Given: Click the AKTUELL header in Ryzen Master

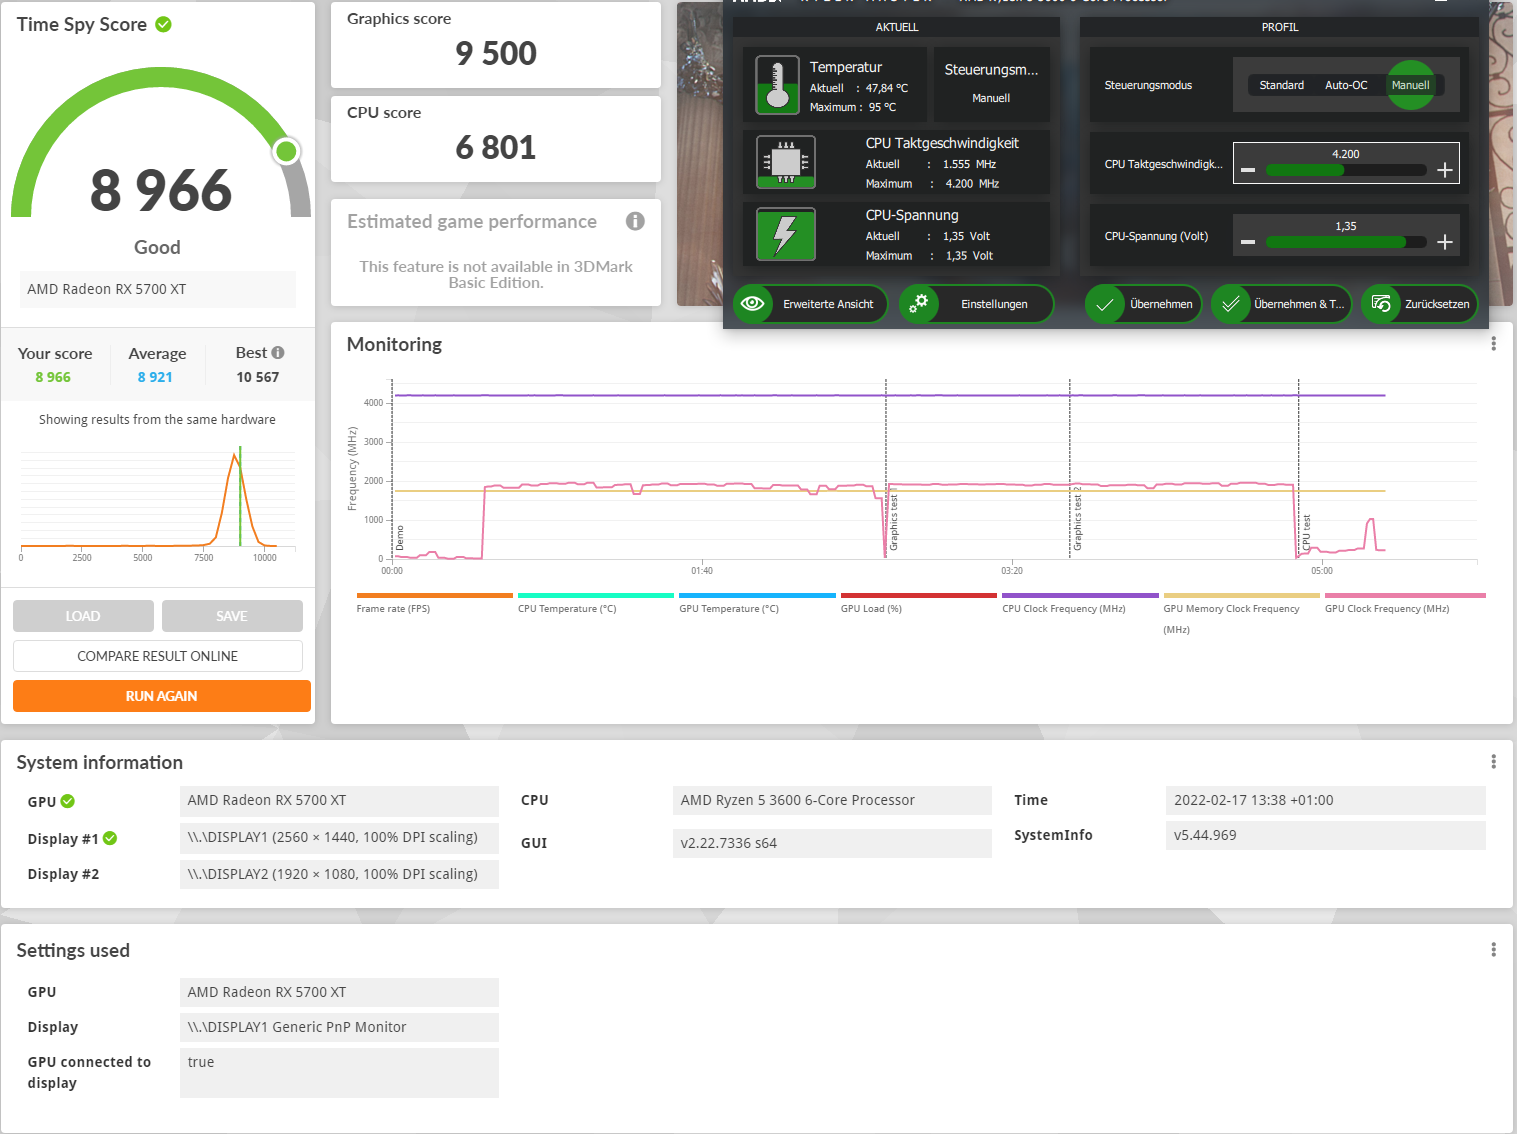Looking at the screenshot, I should pyautogui.click(x=896, y=27).
